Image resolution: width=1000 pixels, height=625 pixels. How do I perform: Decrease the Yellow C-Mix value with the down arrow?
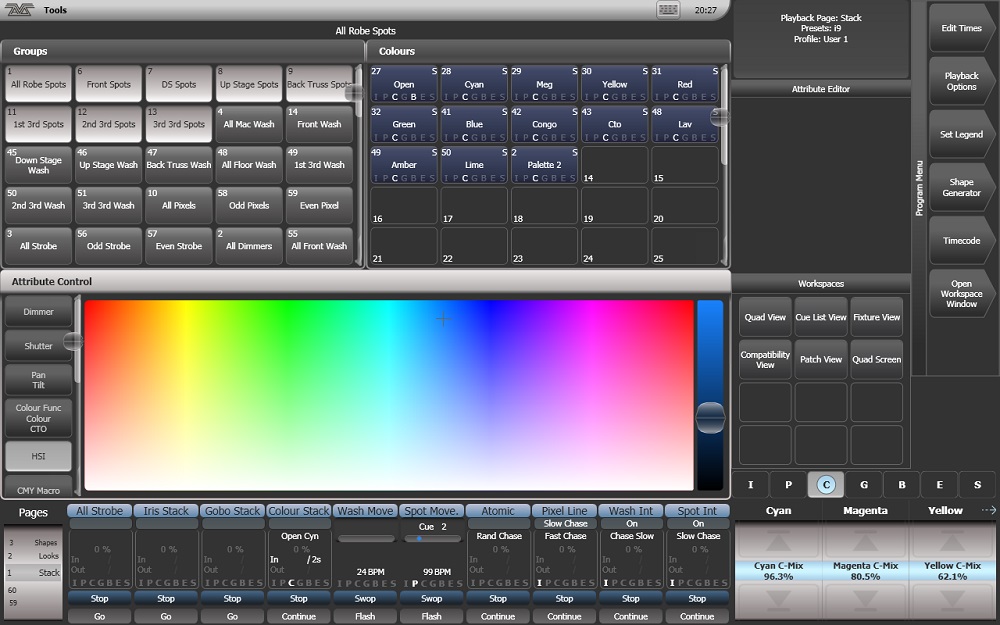pos(952,599)
